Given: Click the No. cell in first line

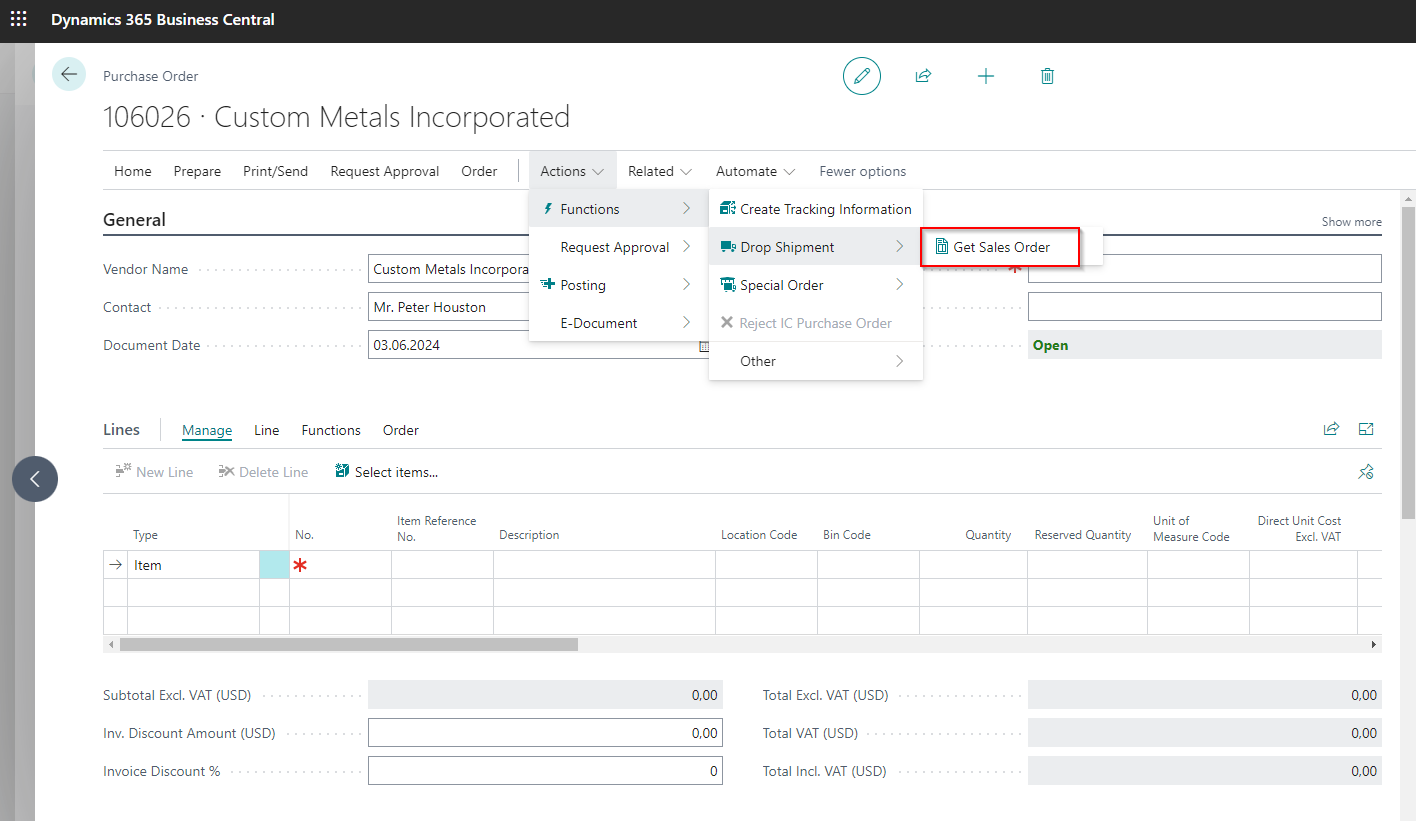Looking at the screenshot, I should 340,565.
